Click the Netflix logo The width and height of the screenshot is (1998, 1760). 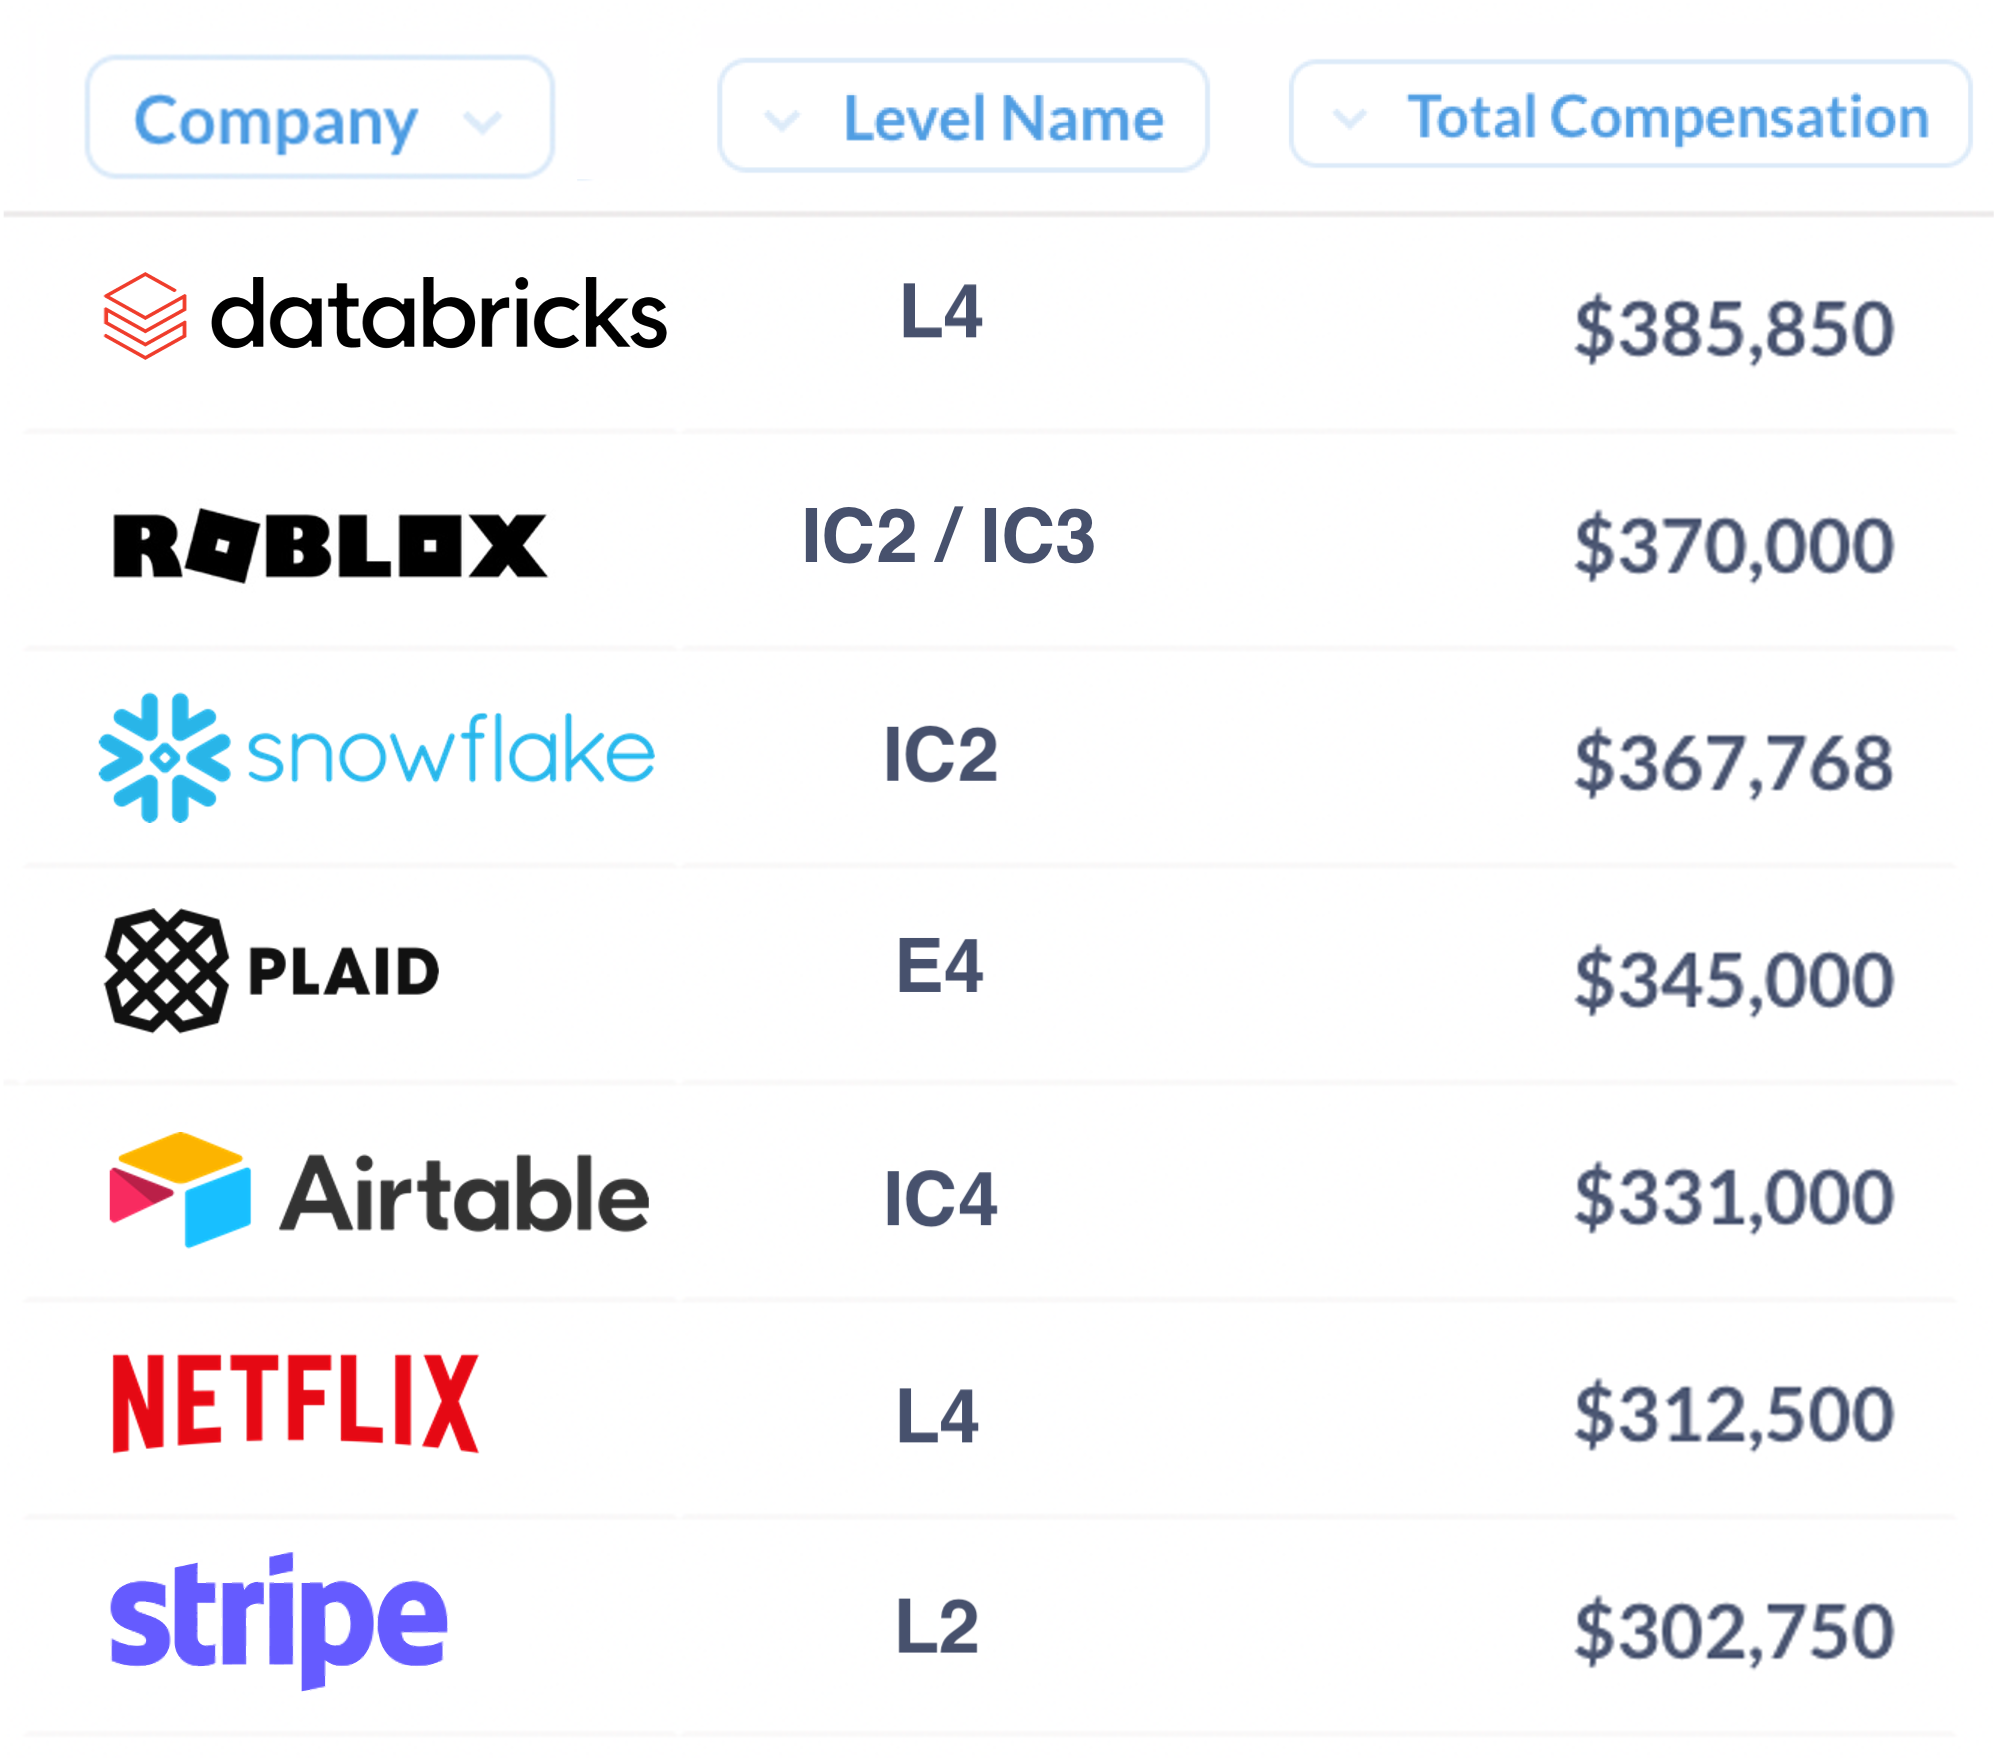tap(295, 1403)
